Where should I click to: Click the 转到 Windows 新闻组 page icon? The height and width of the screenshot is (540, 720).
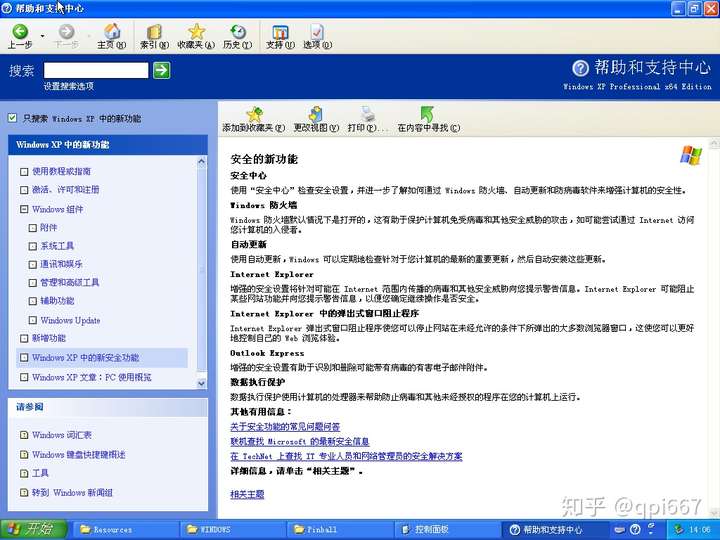(24, 493)
